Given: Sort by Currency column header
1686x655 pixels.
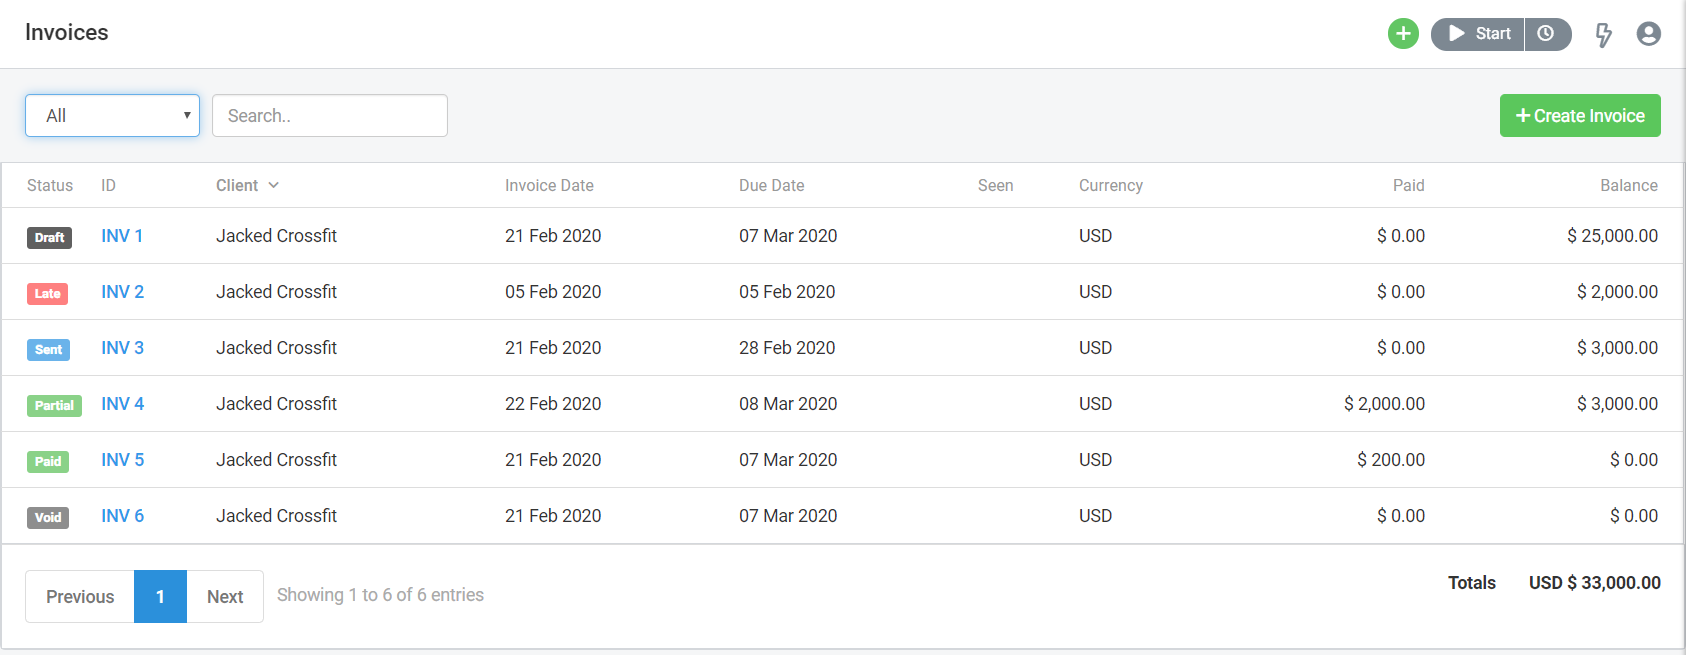Looking at the screenshot, I should 1110,185.
